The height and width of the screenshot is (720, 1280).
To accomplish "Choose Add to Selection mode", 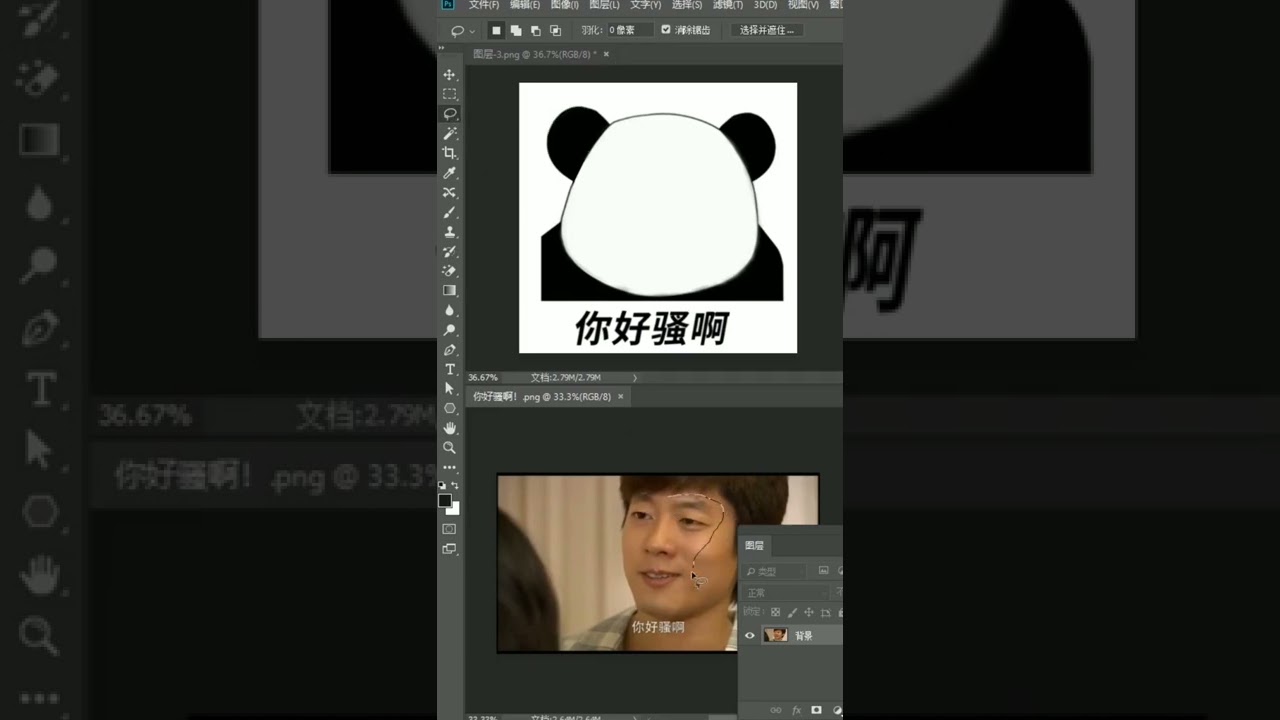I will click(x=516, y=30).
